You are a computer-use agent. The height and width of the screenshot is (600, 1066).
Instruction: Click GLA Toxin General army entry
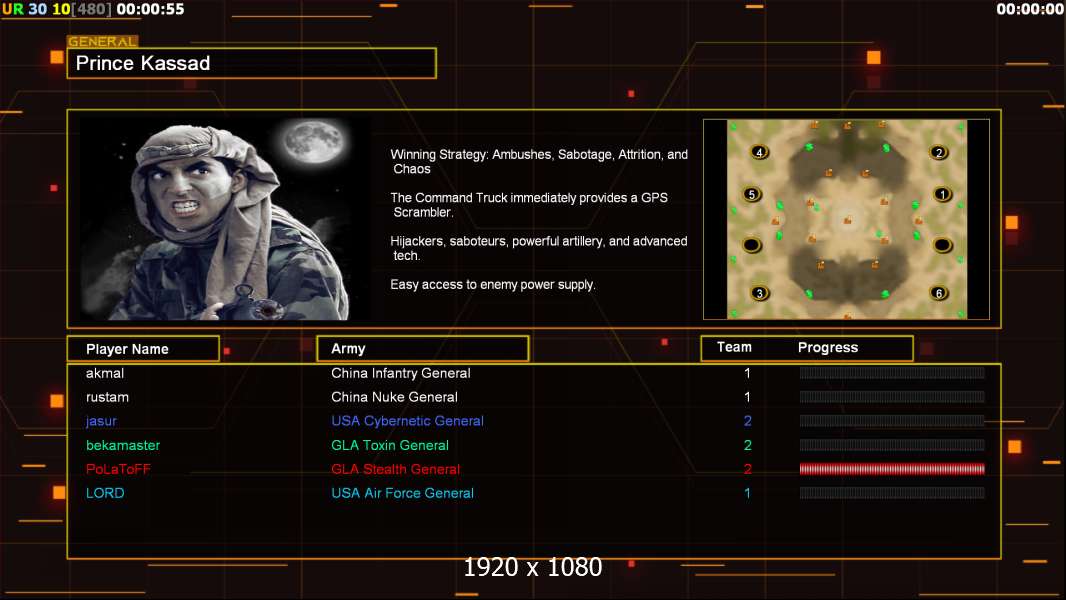point(390,445)
